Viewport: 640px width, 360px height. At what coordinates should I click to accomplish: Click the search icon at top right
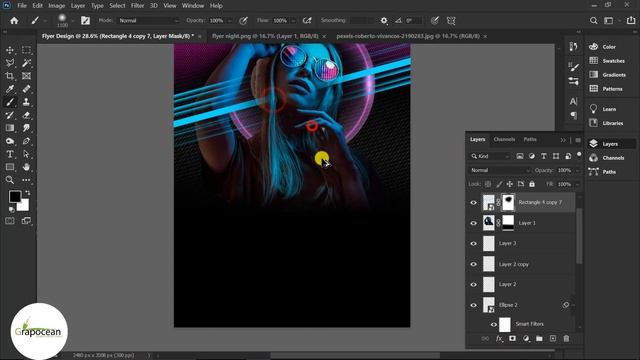pos(593,20)
